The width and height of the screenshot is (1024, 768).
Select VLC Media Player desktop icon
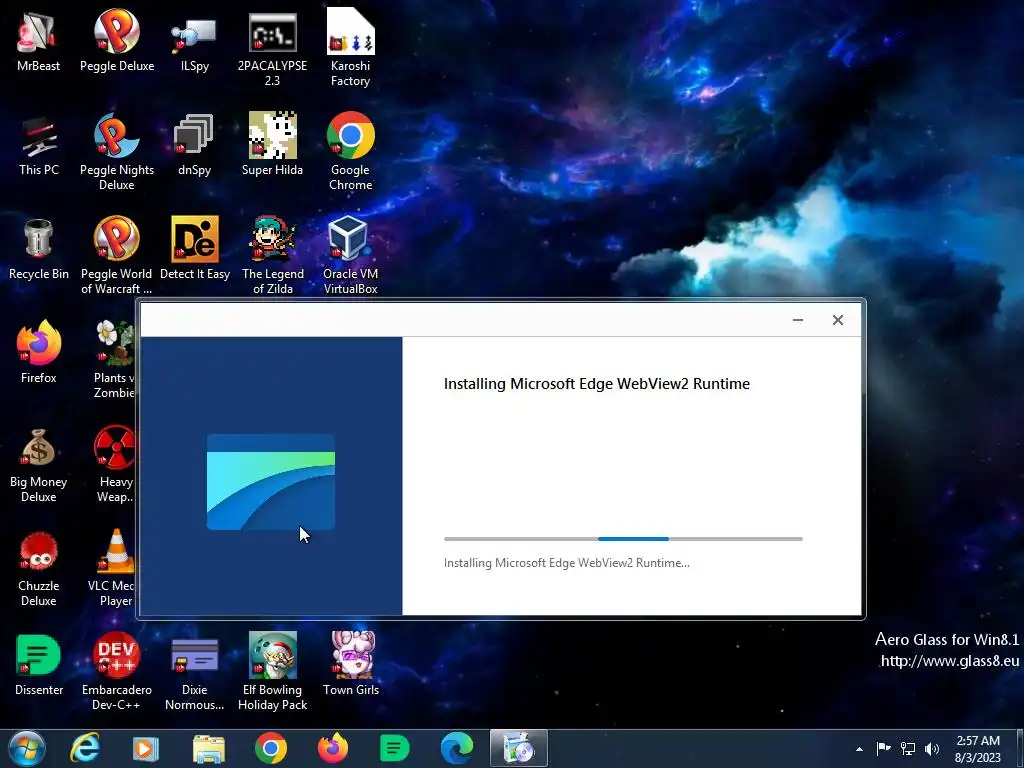(112, 568)
